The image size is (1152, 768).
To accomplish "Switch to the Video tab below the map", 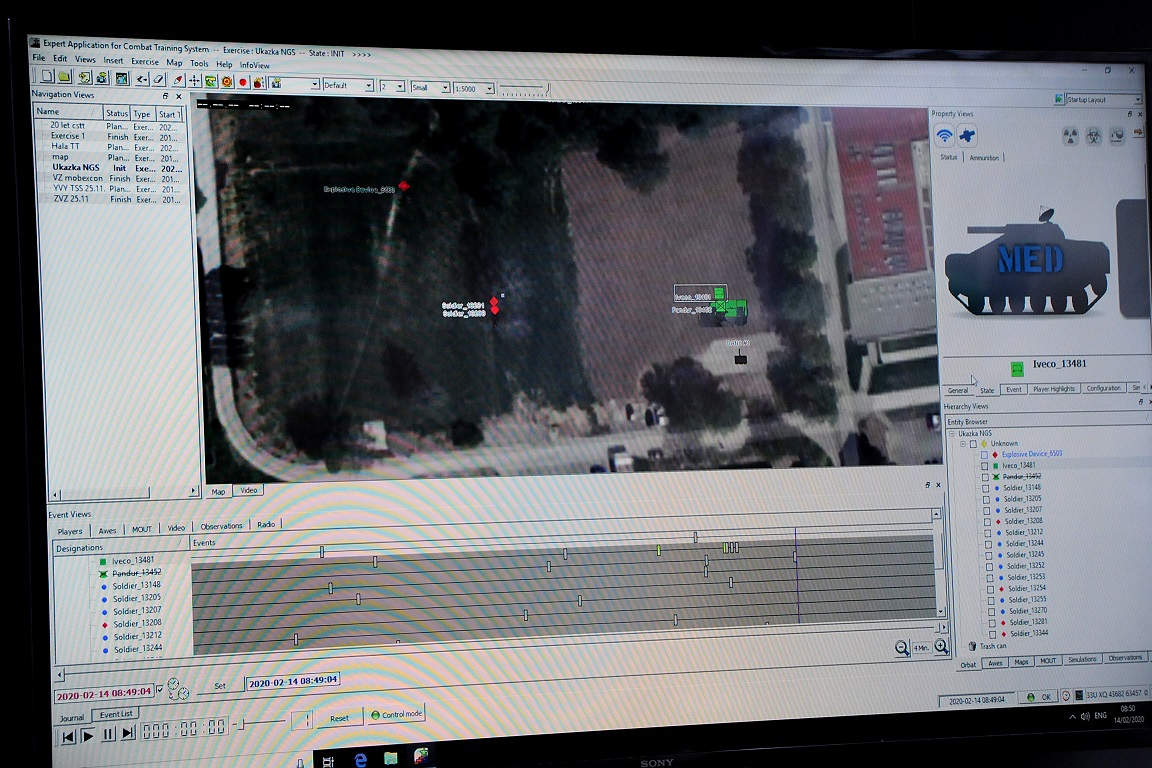I will pos(248,490).
